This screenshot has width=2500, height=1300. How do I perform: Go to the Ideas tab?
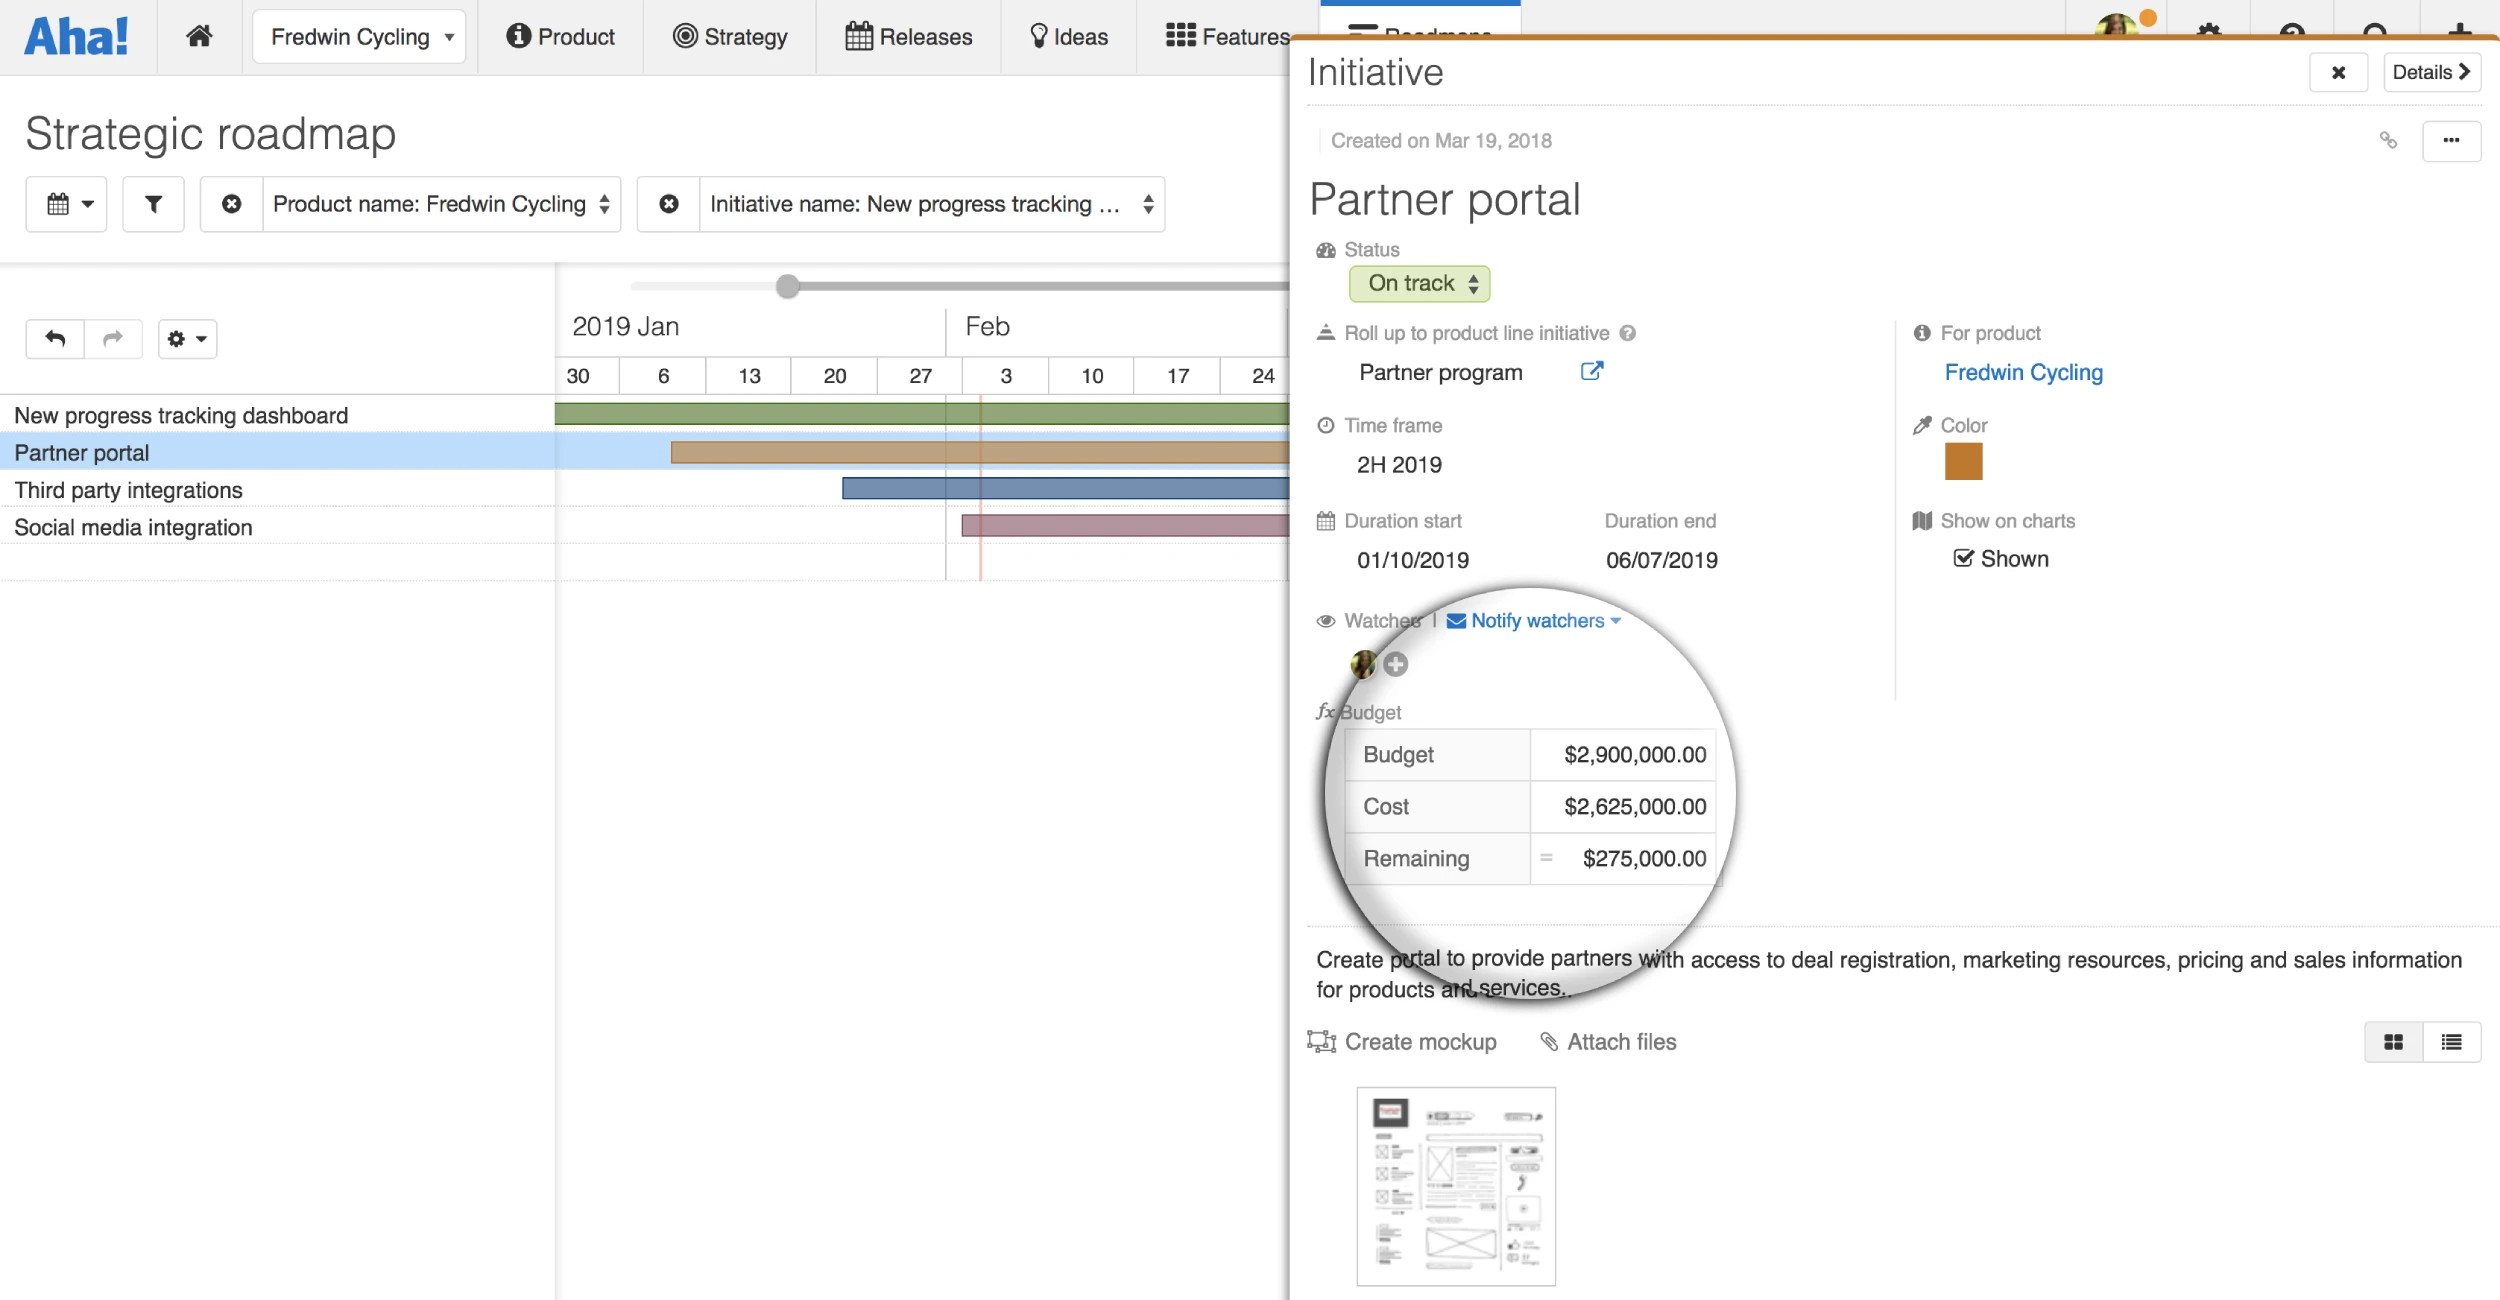click(1068, 37)
